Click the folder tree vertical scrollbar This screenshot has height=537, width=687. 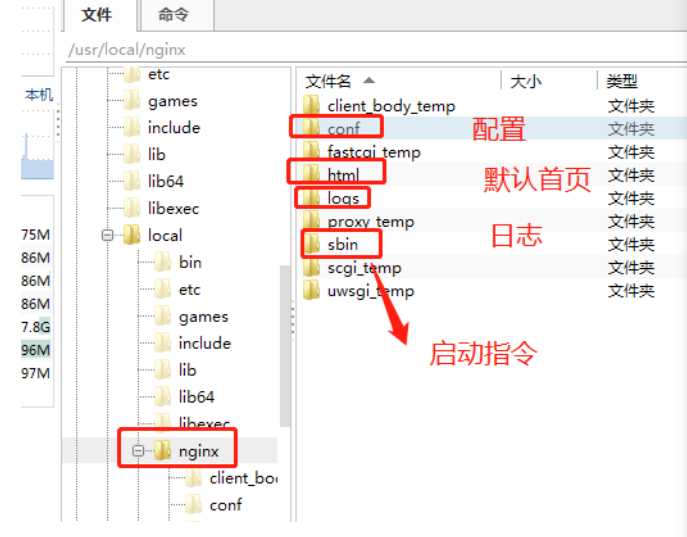click(x=285, y=346)
